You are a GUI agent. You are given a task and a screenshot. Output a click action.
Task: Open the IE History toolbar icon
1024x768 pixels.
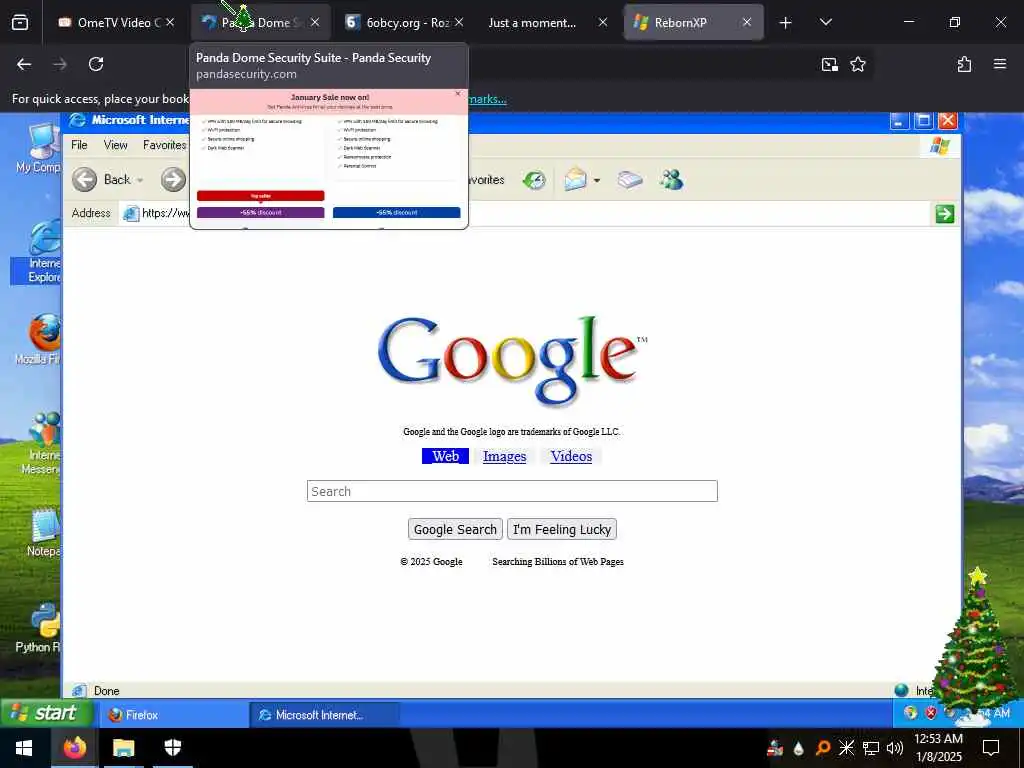534,180
